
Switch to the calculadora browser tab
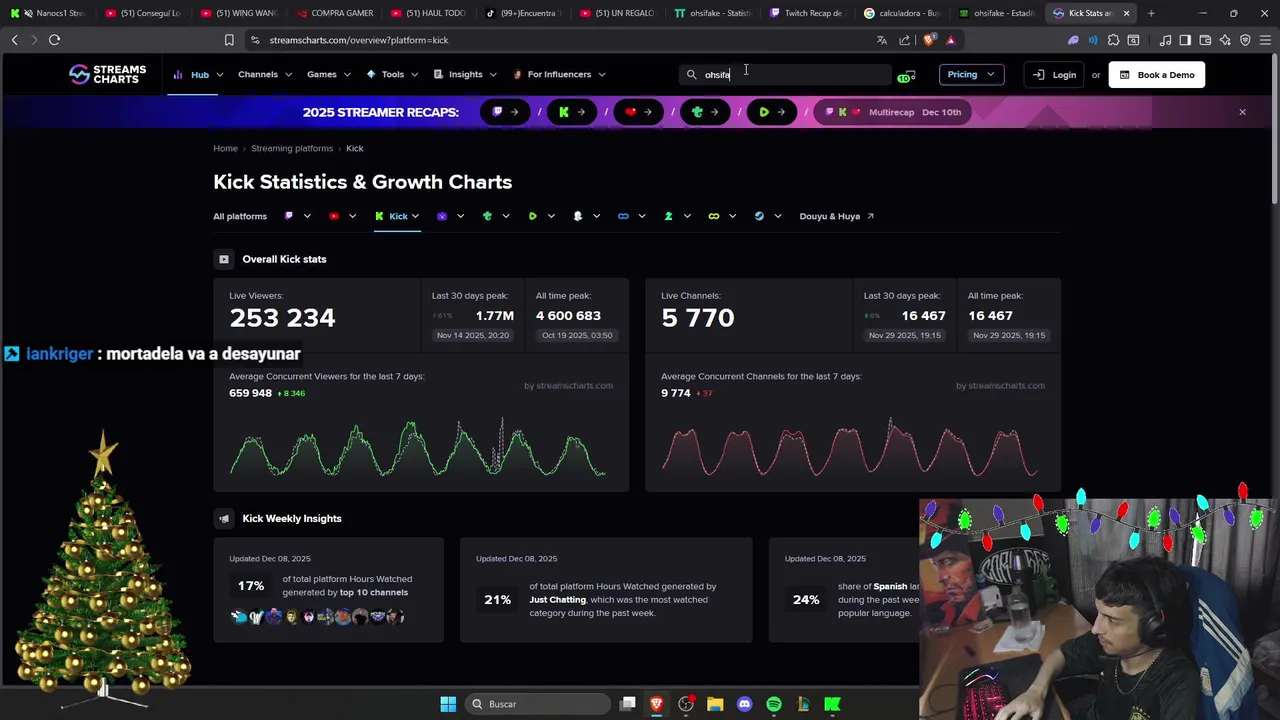(901, 13)
